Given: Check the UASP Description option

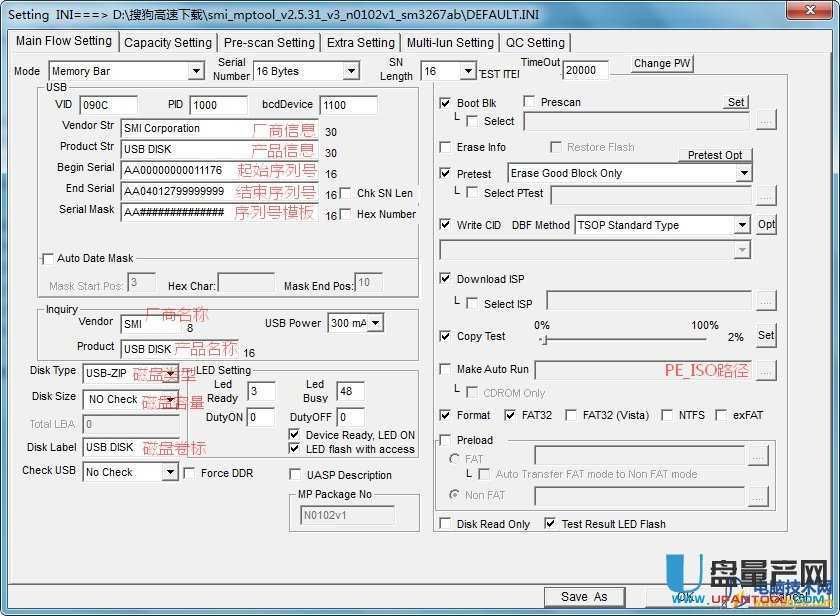Looking at the screenshot, I should click(295, 475).
